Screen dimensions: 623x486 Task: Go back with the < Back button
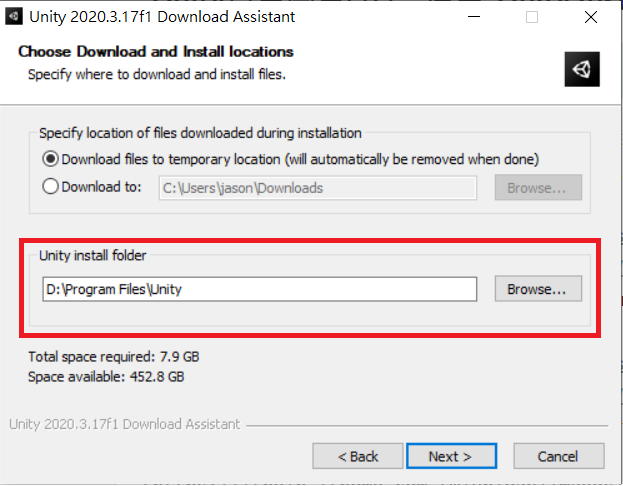point(358,456)
